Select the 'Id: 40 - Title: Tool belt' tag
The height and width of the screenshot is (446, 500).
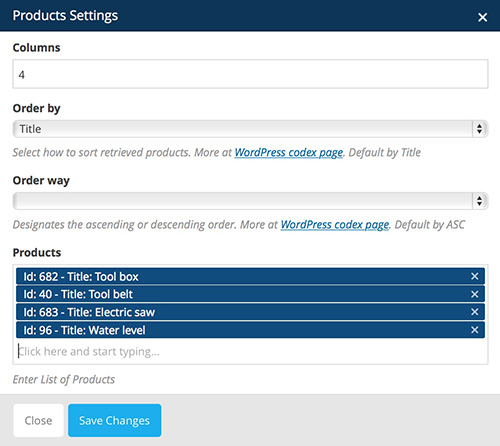(250, 294)
